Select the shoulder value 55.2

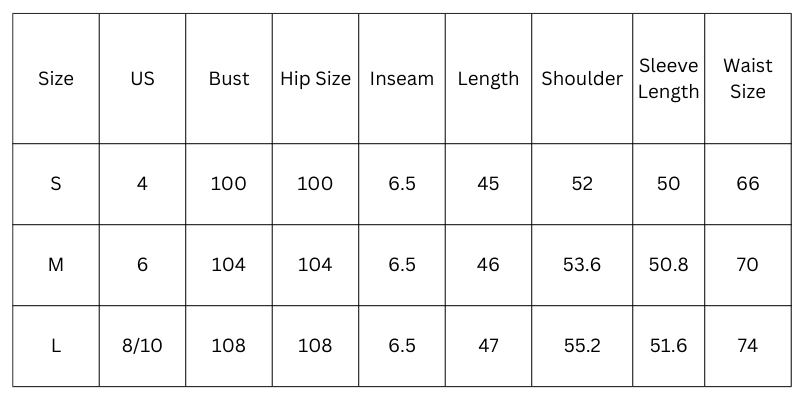point(582,346)
